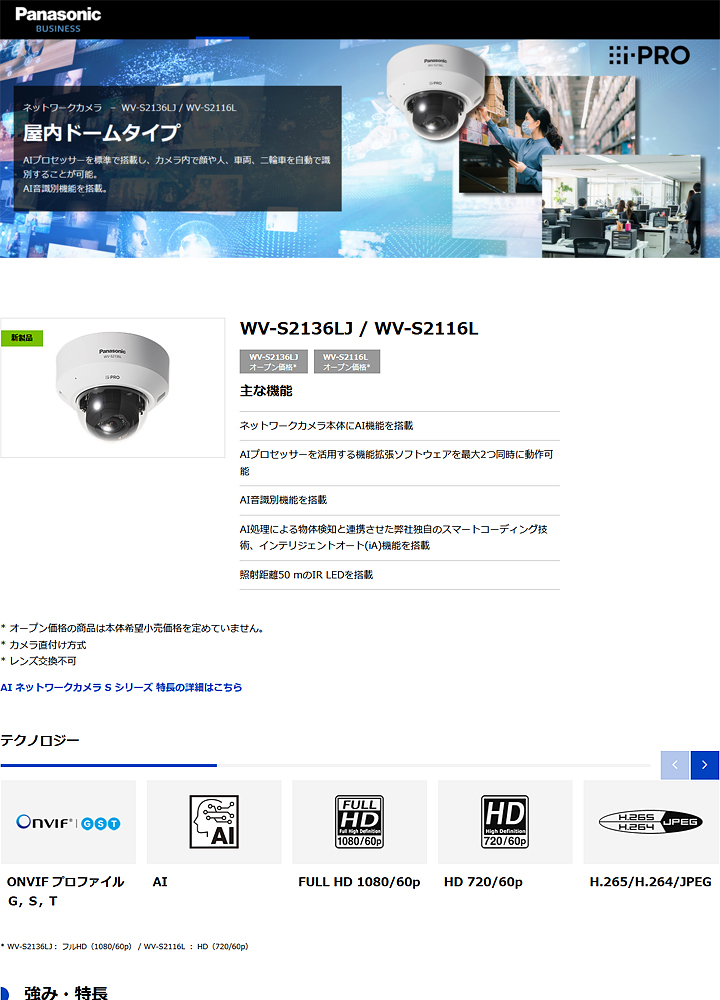Click the ONVIF プロファイル G, S, T label
Viewport: 720px width, 1000px height.
66,891
